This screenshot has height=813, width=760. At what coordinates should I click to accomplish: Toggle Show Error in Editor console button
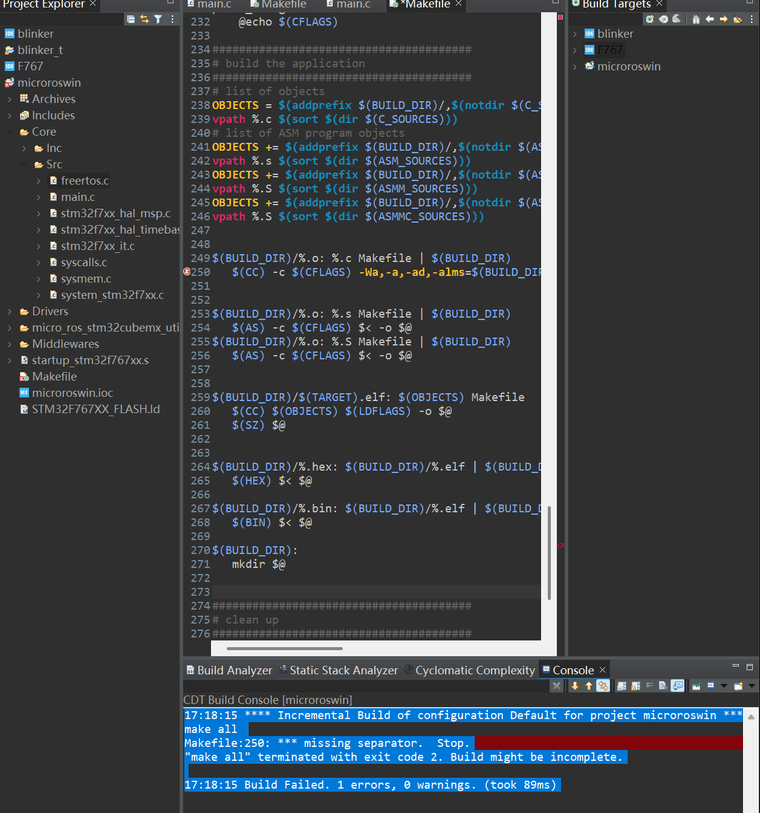(x=602, y=686)
